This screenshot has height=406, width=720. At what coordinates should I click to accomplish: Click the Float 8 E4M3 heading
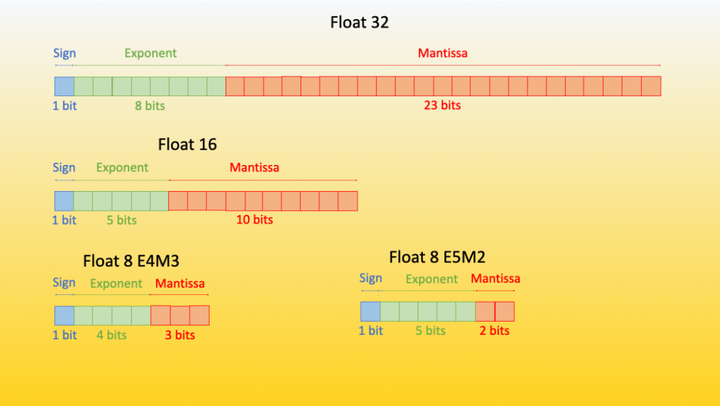click(131, 261)
